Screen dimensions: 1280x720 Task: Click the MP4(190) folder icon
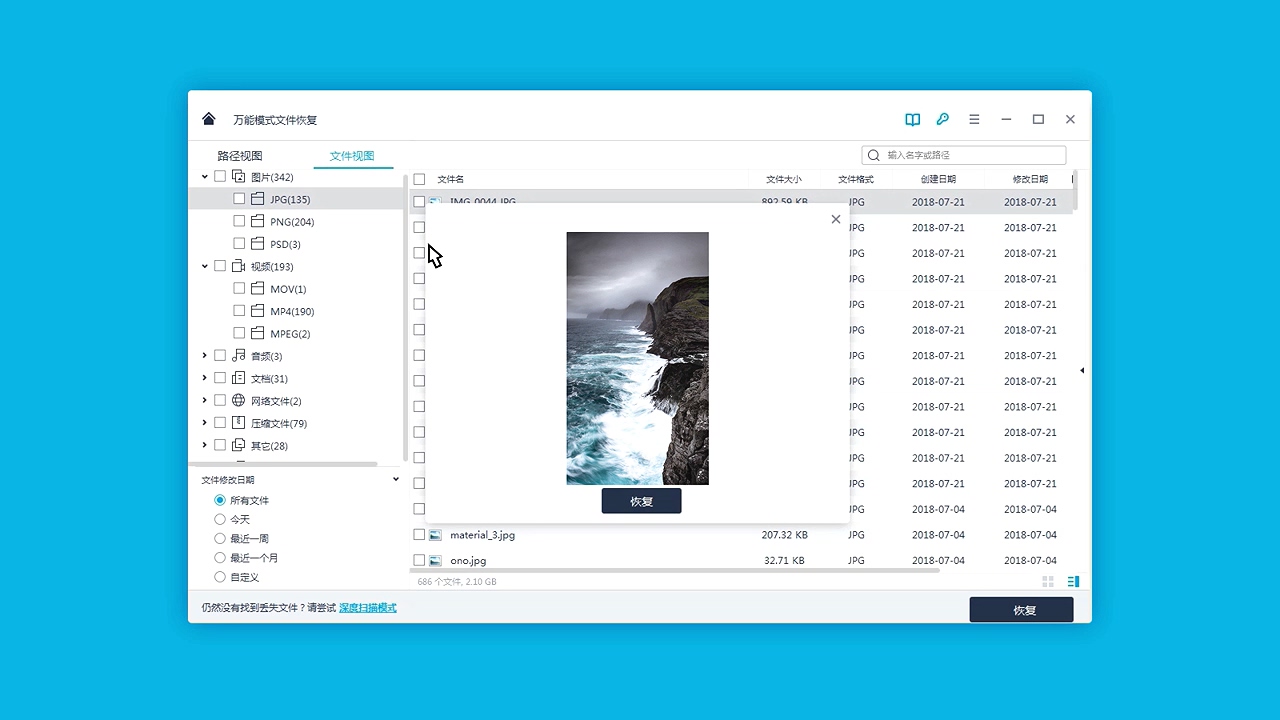point(258,311)
